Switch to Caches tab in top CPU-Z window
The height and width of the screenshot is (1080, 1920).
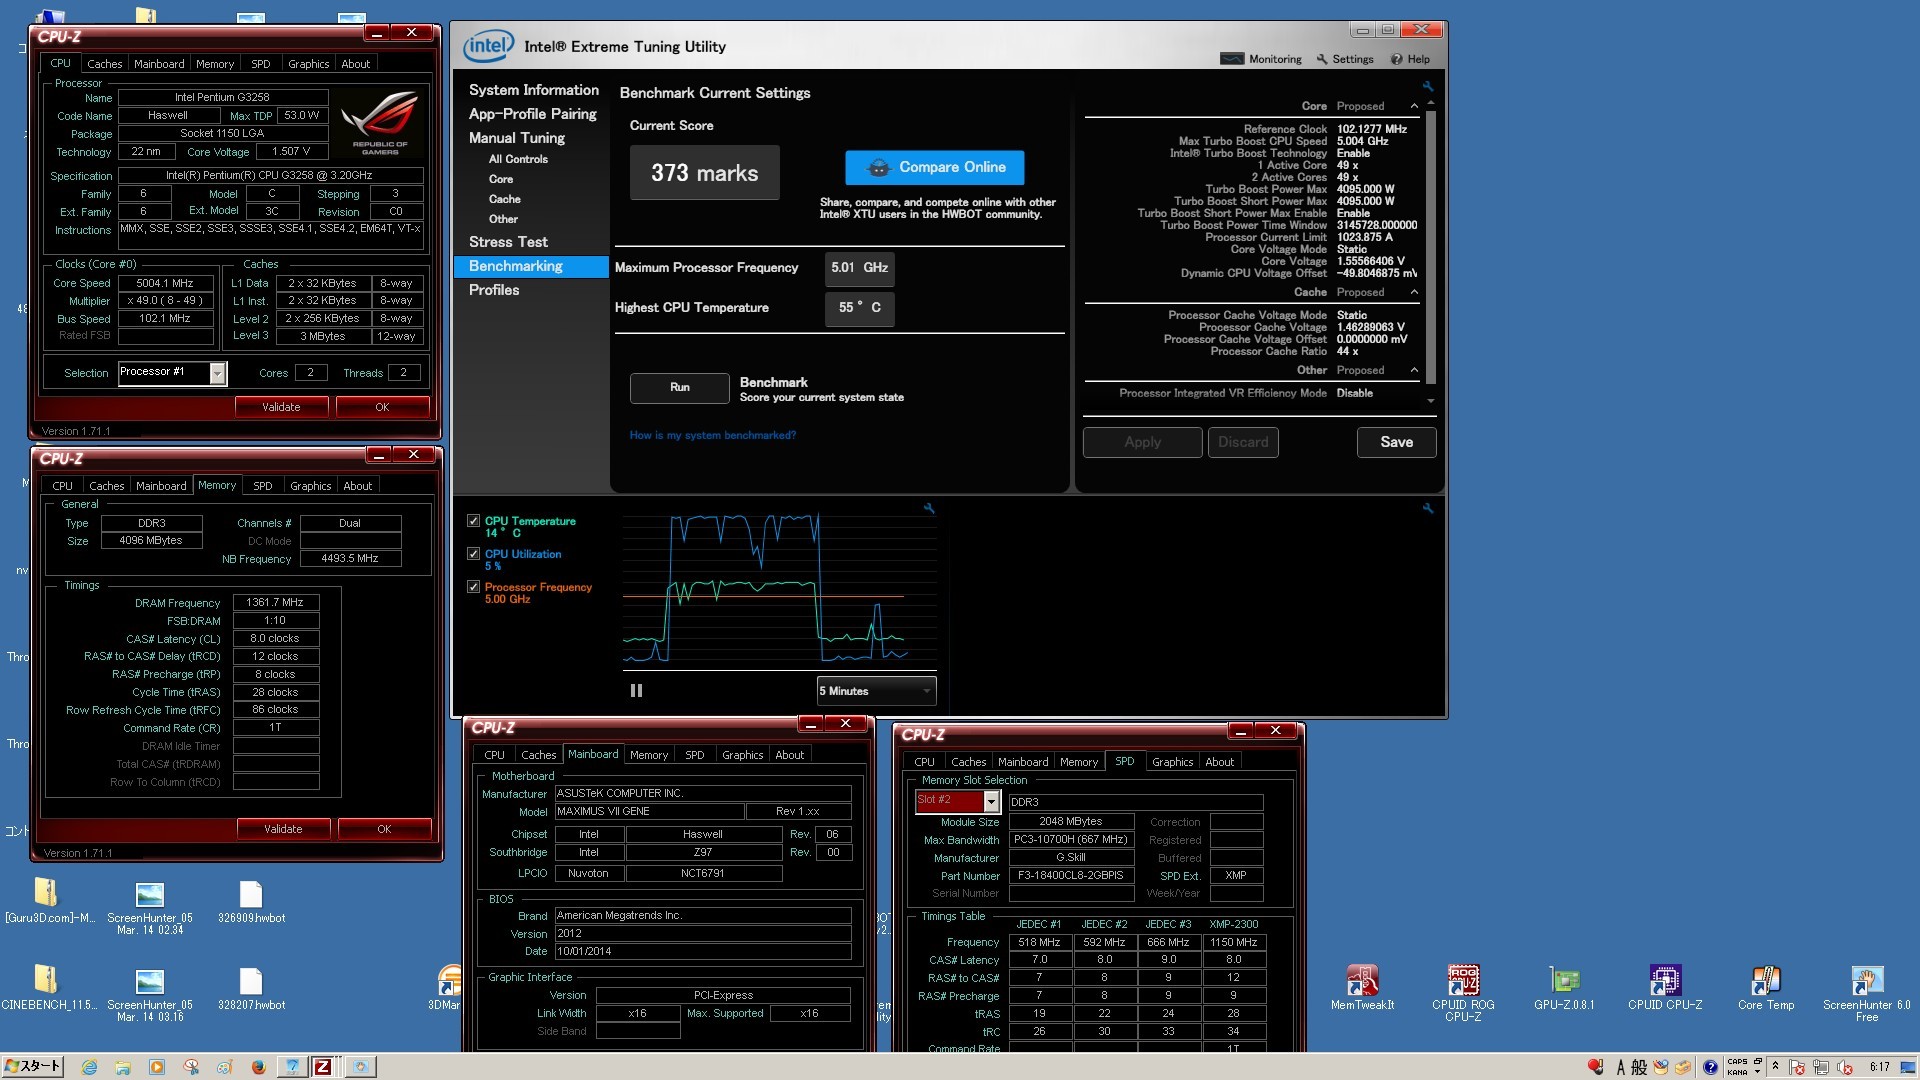[104, 64]
